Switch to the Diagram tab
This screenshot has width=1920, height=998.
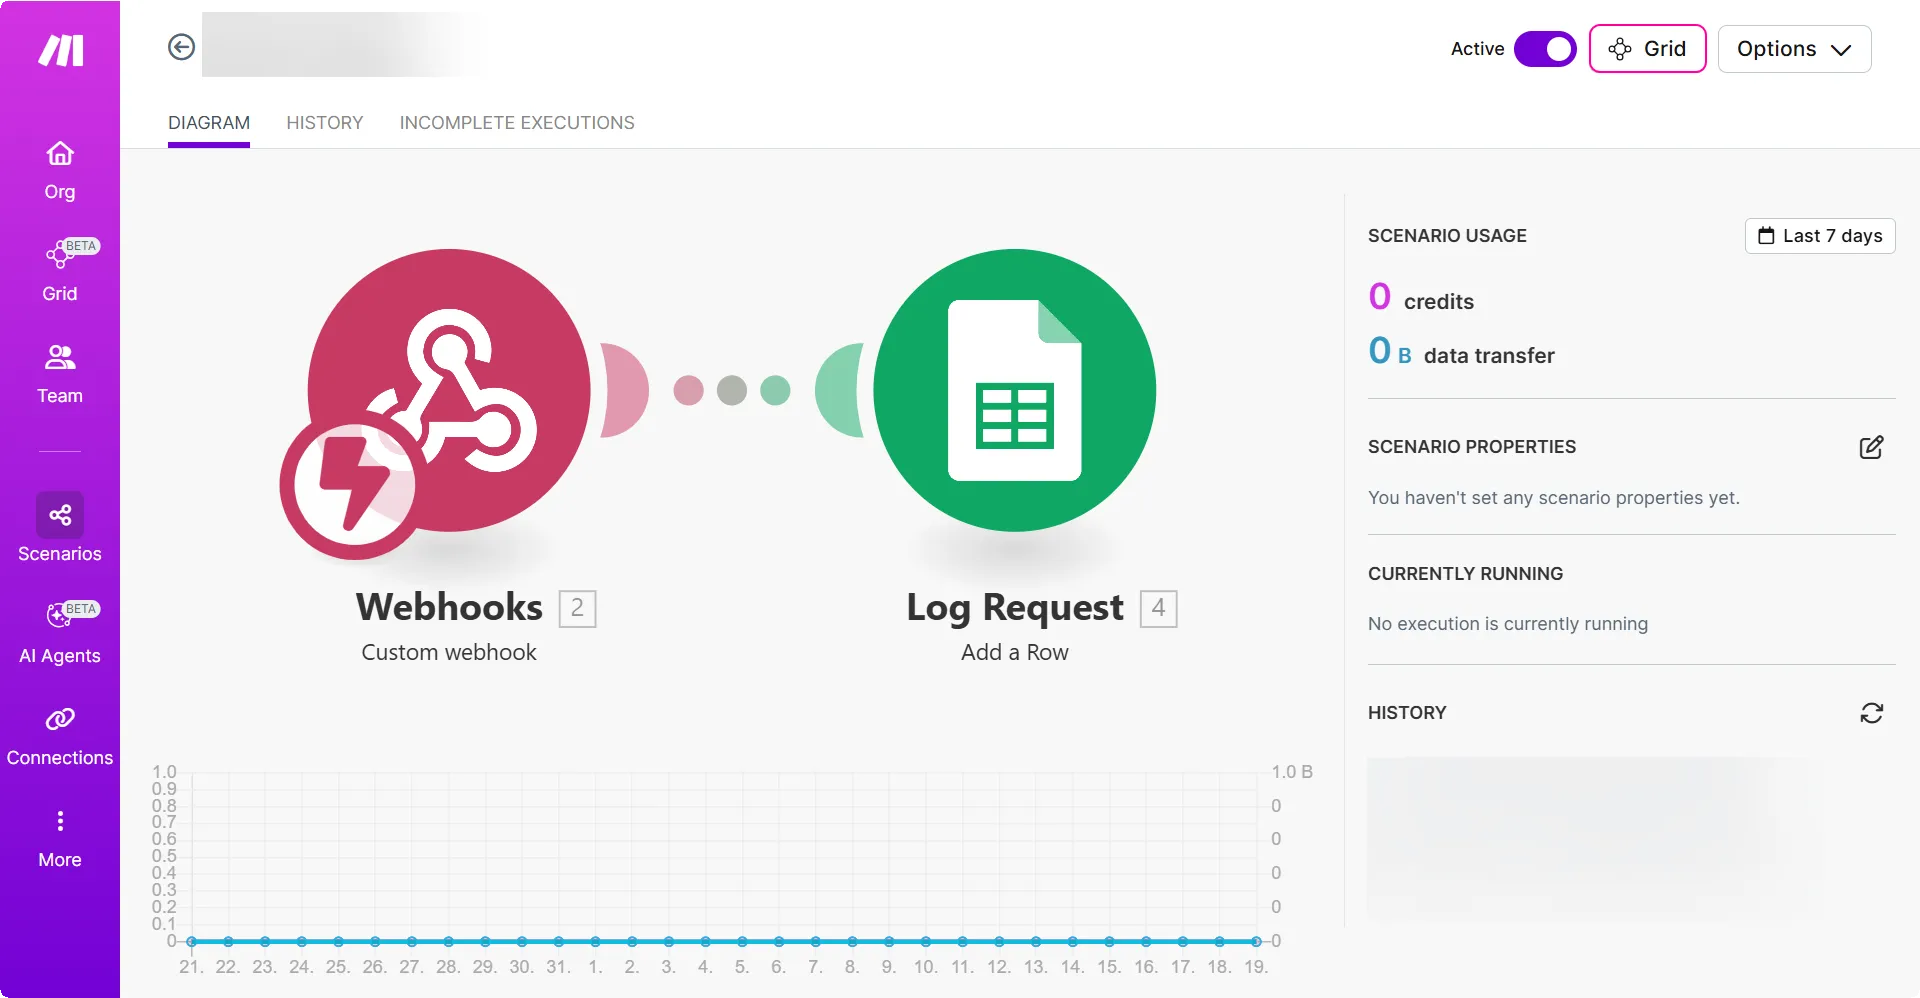click(x=209, y=123)
